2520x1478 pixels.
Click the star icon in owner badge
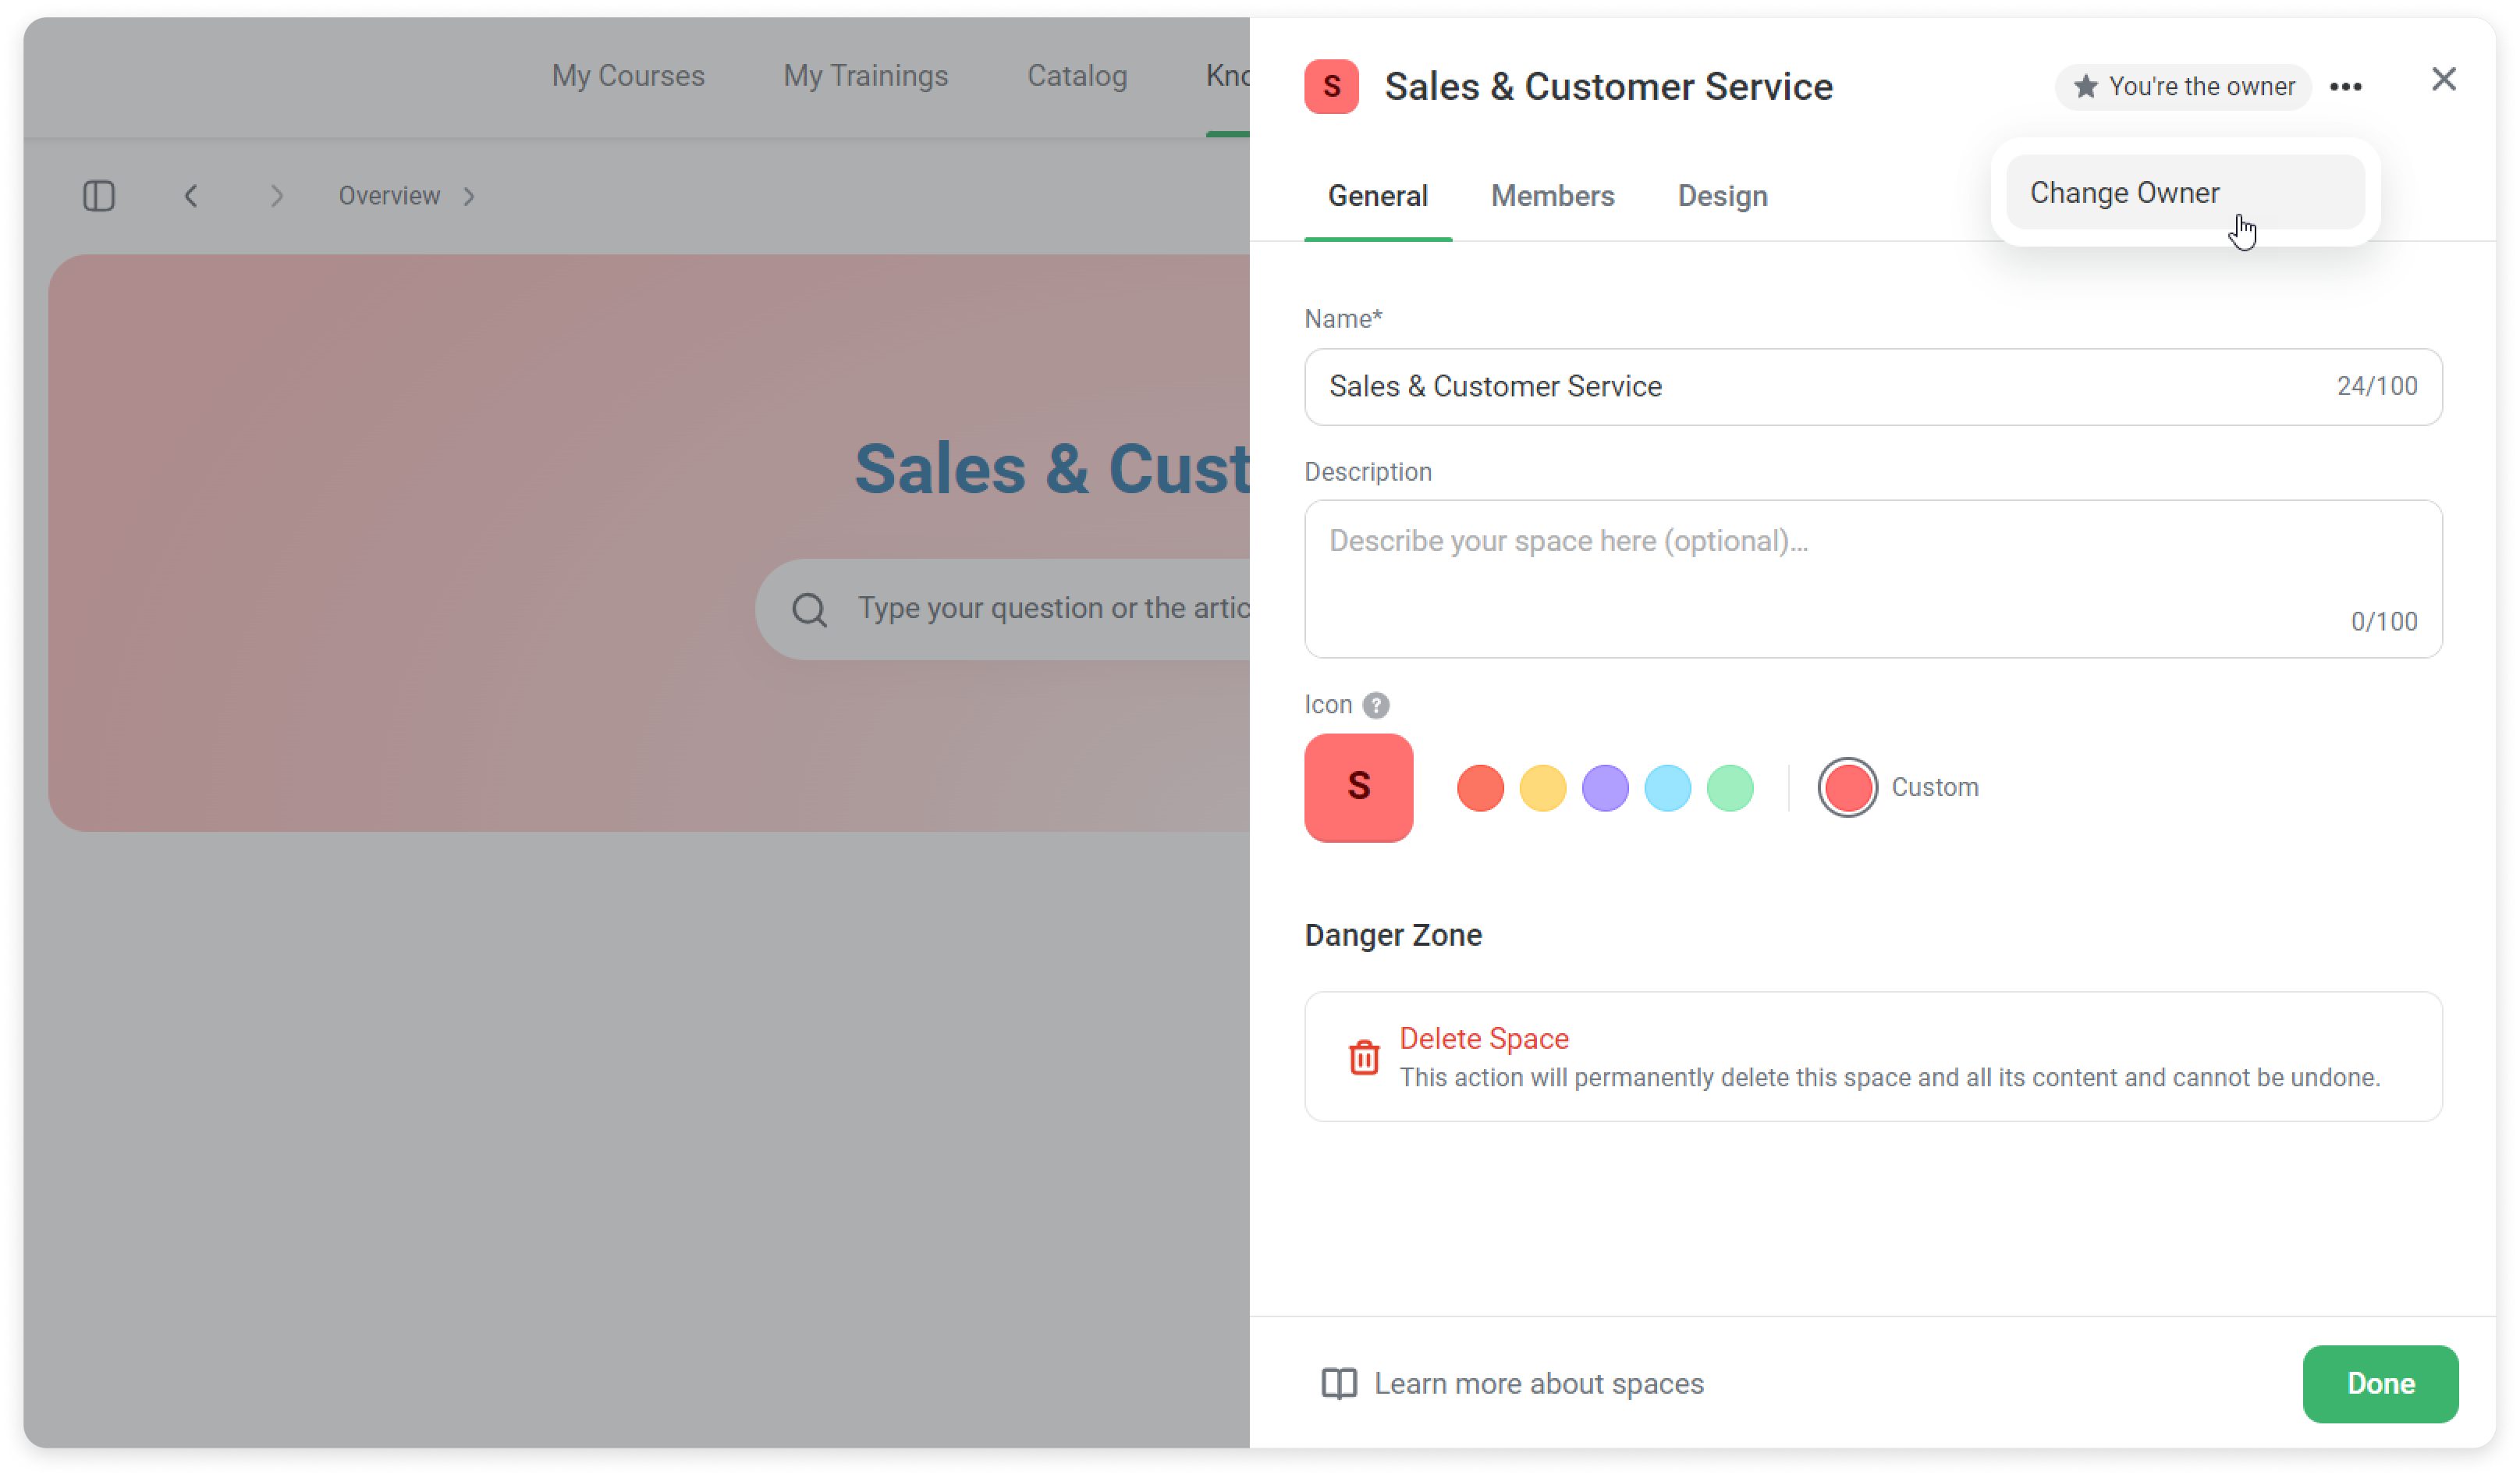pyautogui.click(x=2085, y=87)
